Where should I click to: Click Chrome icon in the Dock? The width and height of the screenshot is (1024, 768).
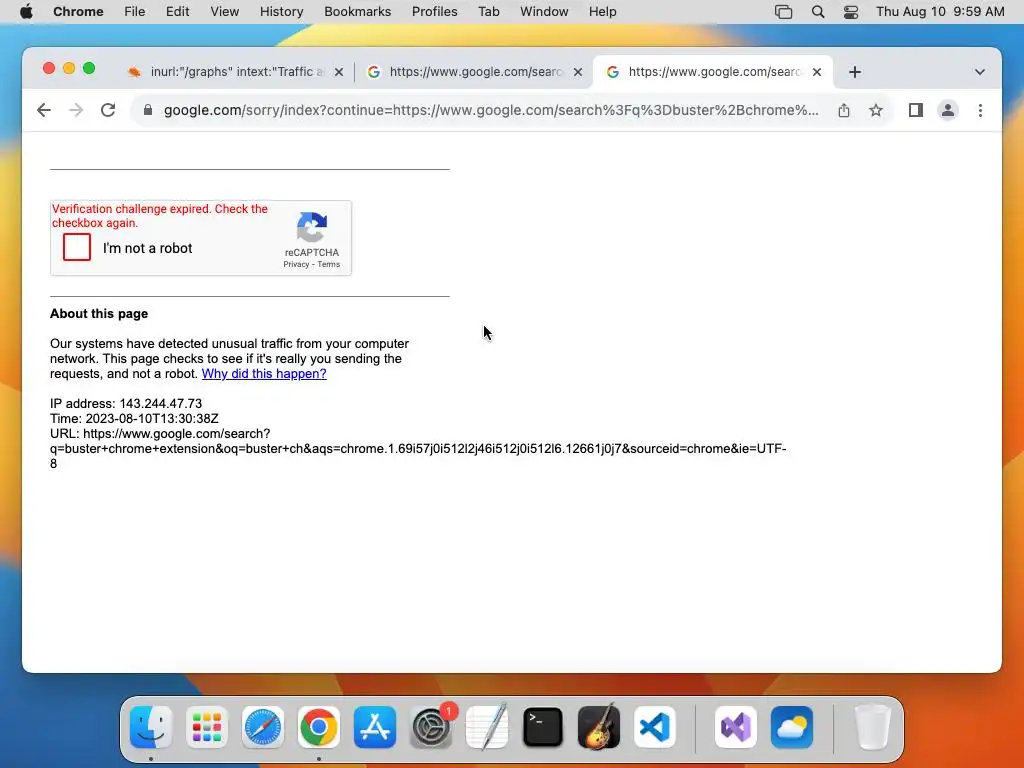pos(319,727)
